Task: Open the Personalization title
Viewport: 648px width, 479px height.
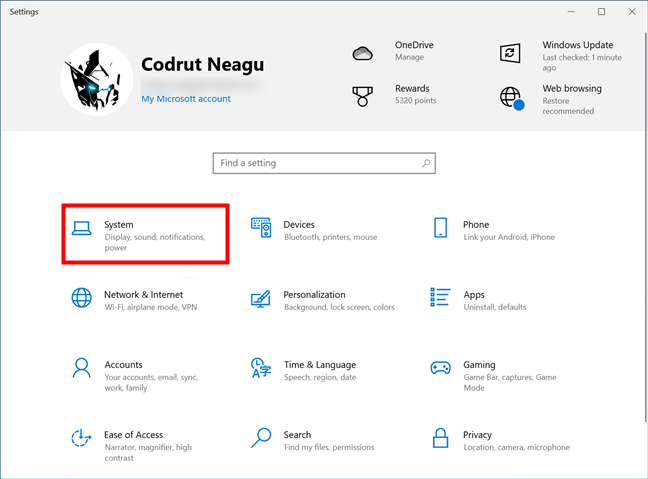Action: (314, 295)
